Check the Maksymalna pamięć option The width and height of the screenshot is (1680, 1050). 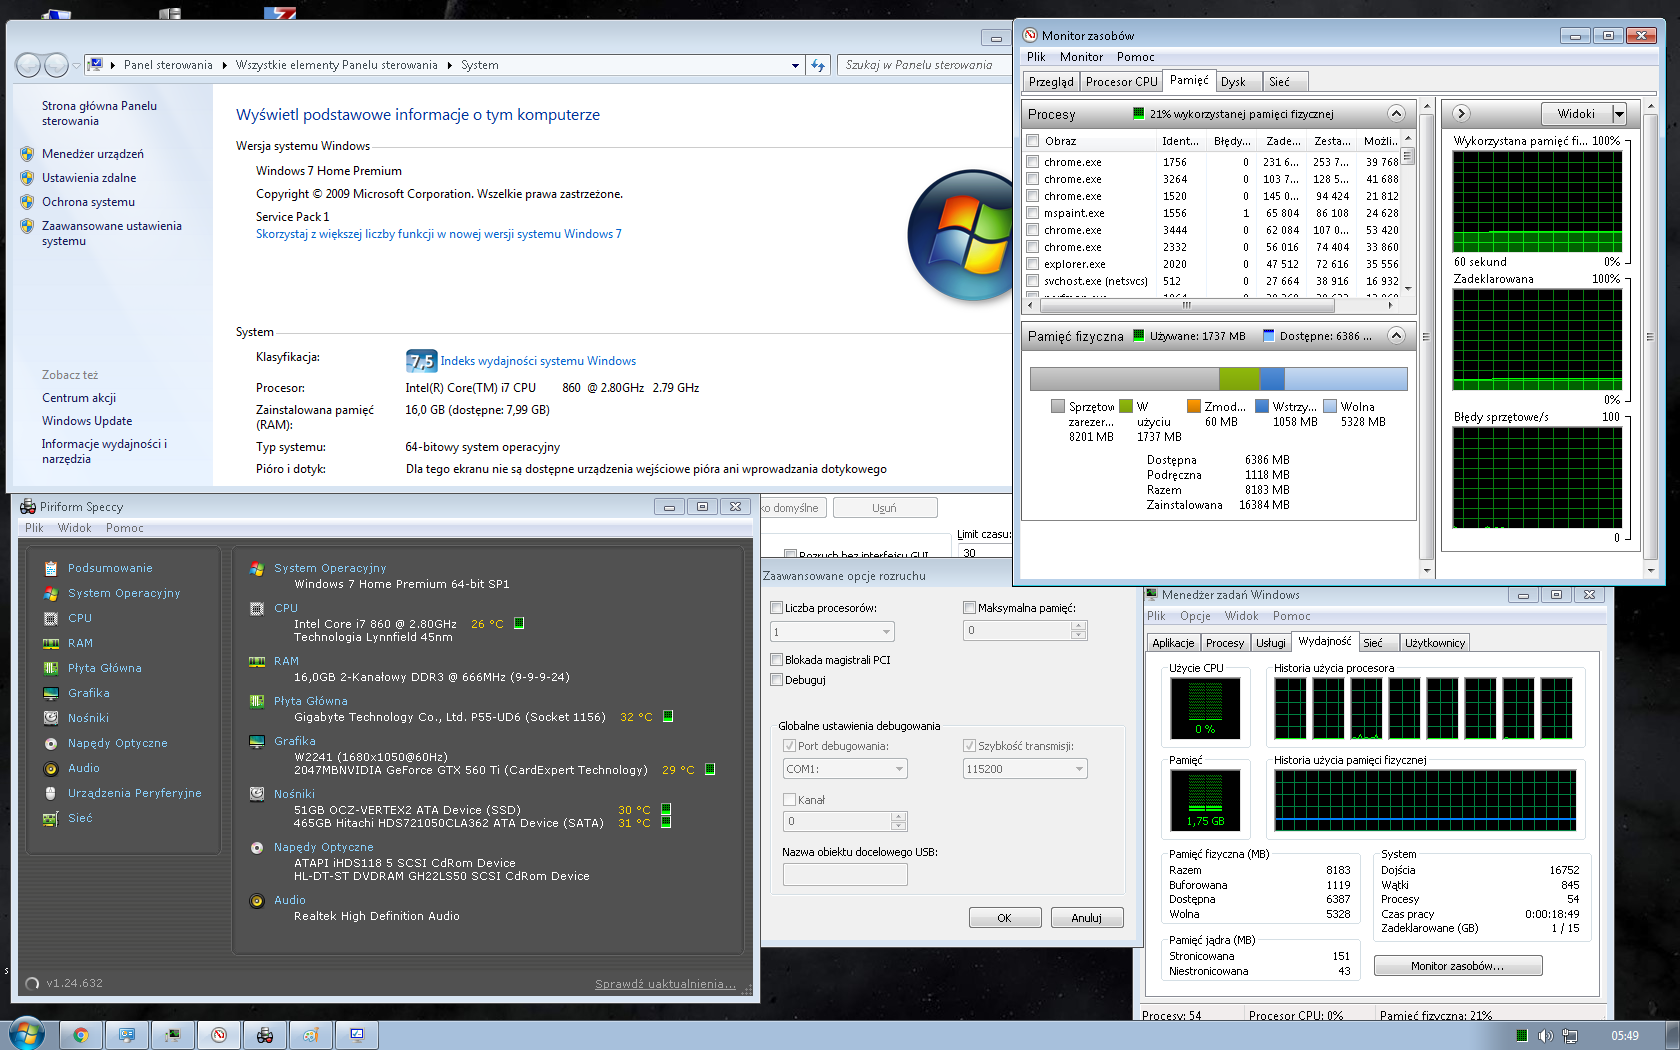[969, 607]
